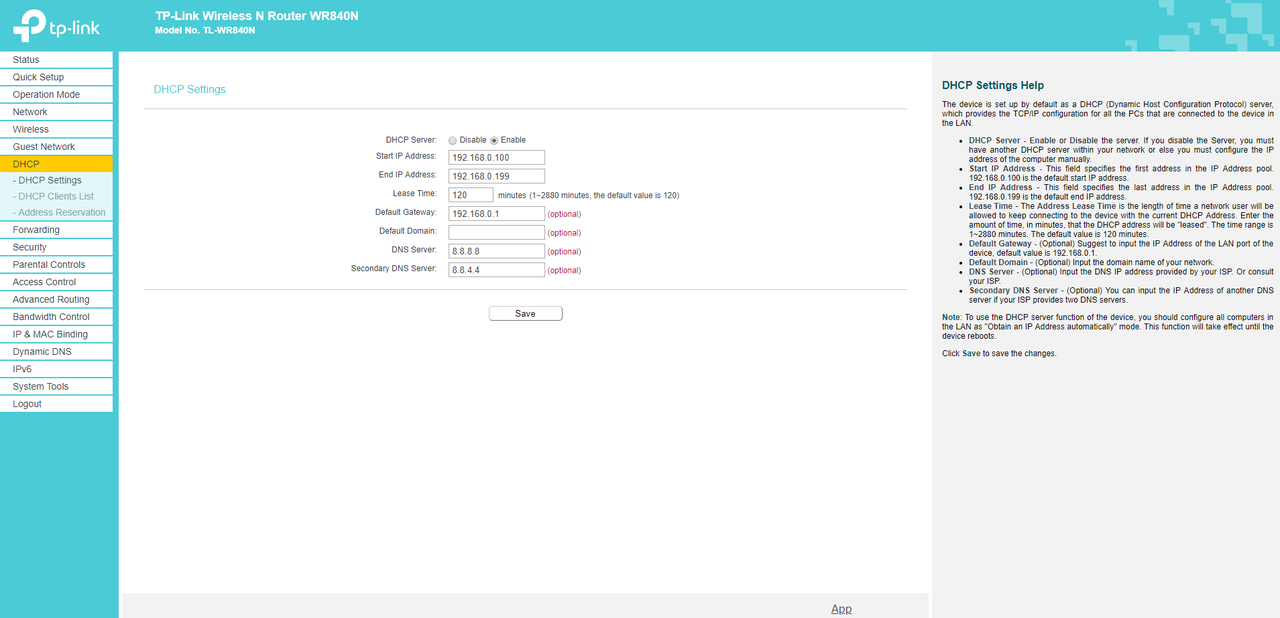
Task: Click the Default Gateway input field
Action: 496,214
